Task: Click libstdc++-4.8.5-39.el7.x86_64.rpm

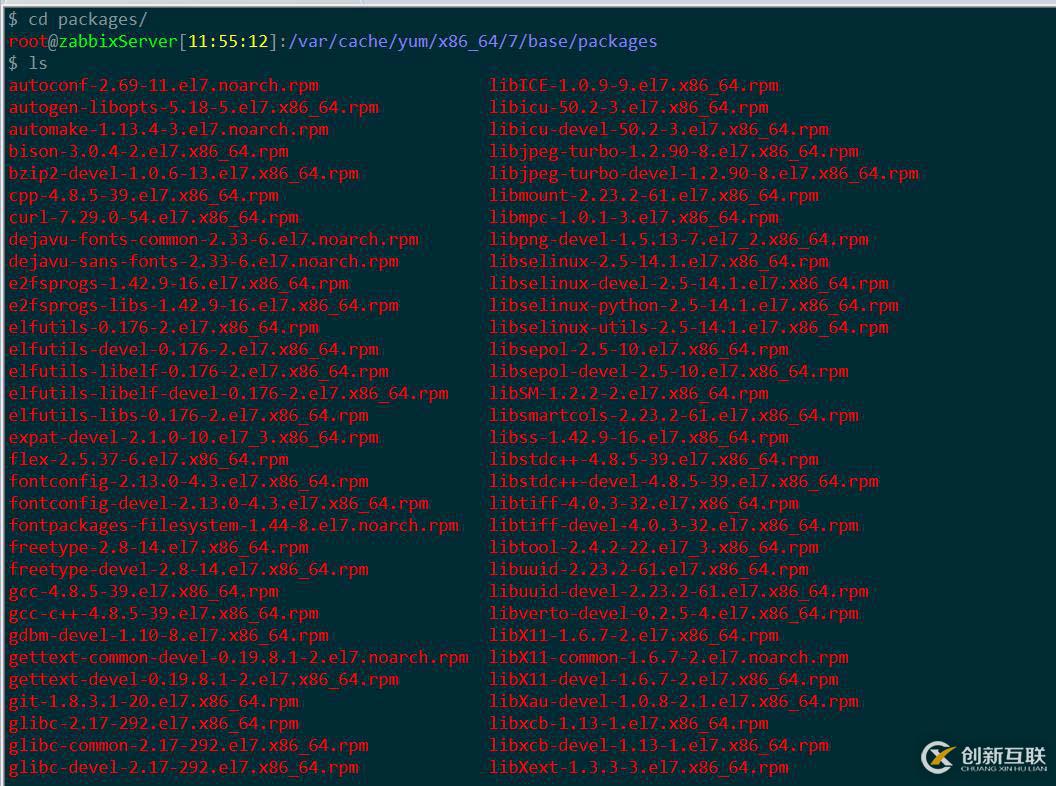Action: [x=654, y=459]
